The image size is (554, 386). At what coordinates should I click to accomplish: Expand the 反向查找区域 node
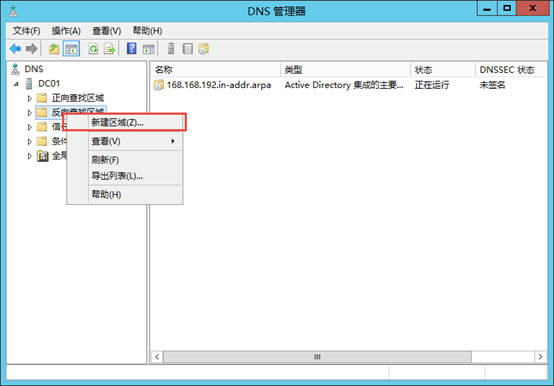(30, 113)
